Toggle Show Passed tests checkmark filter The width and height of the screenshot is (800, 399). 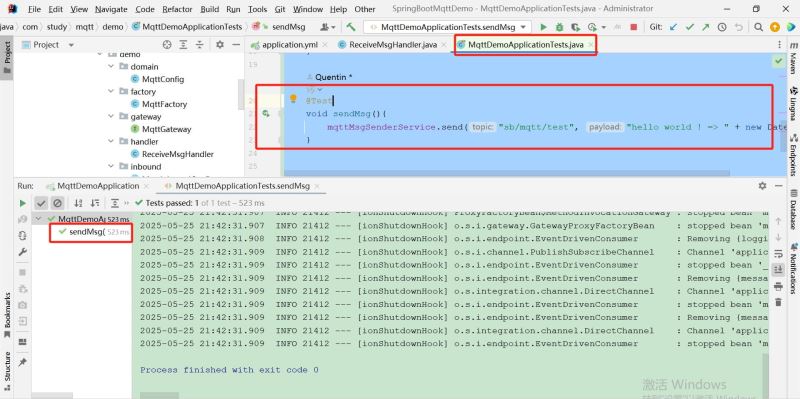tap(41, 203)
